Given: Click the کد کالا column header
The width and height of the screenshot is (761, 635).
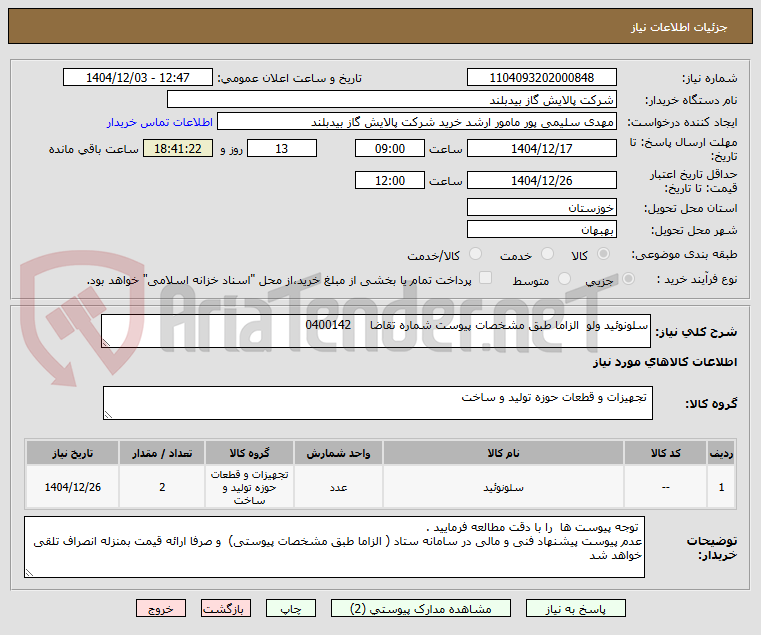Looking at the screenshot, I should [x=665, y=453].
